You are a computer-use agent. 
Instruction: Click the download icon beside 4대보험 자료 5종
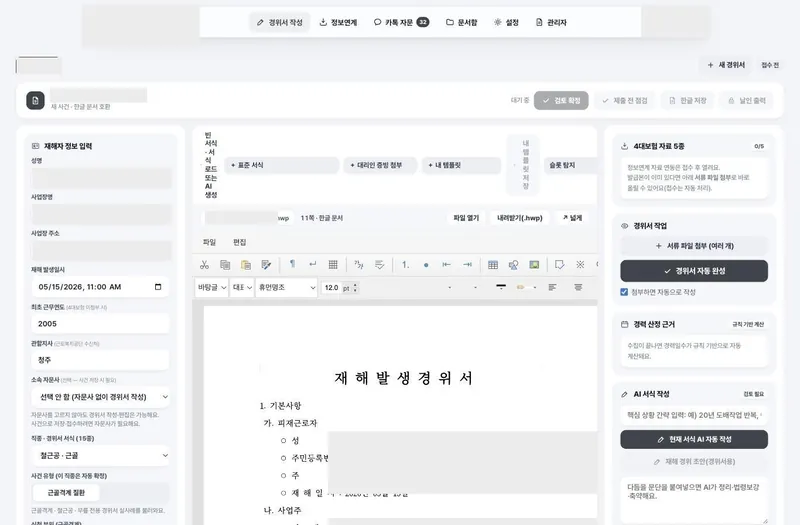pos(624,146)
